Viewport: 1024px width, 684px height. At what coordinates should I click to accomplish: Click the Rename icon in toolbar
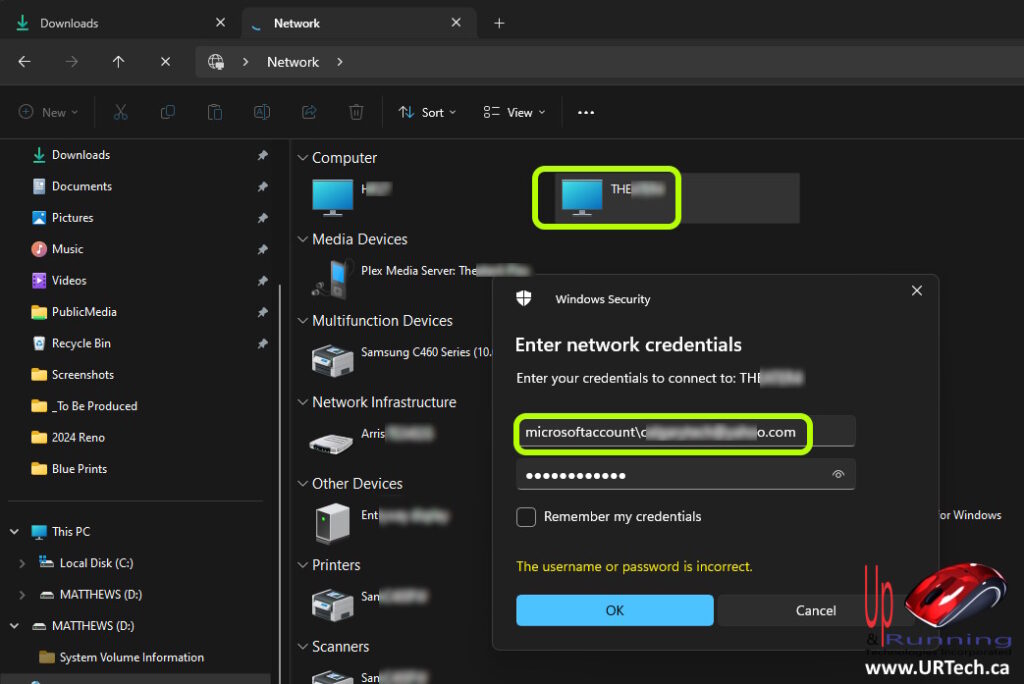262,113
